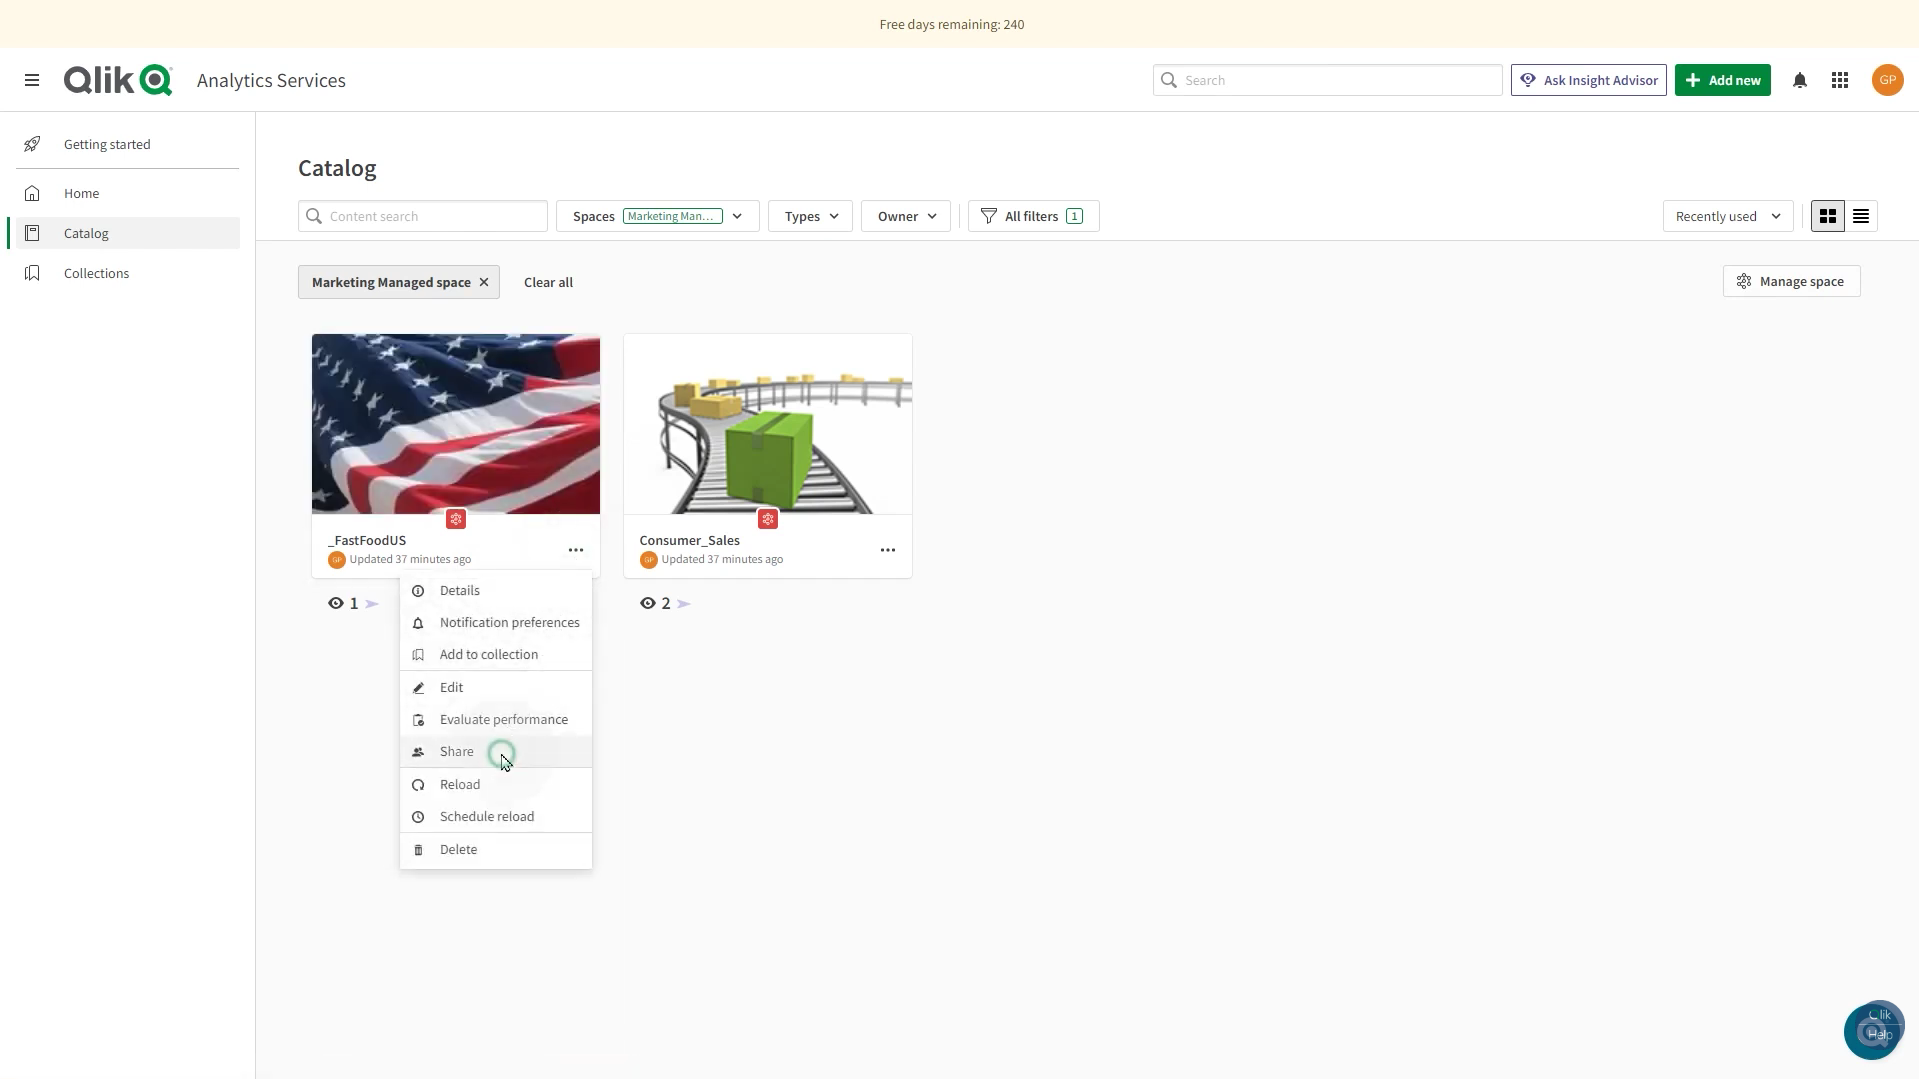Go to Getting started page

coord(128,144)
